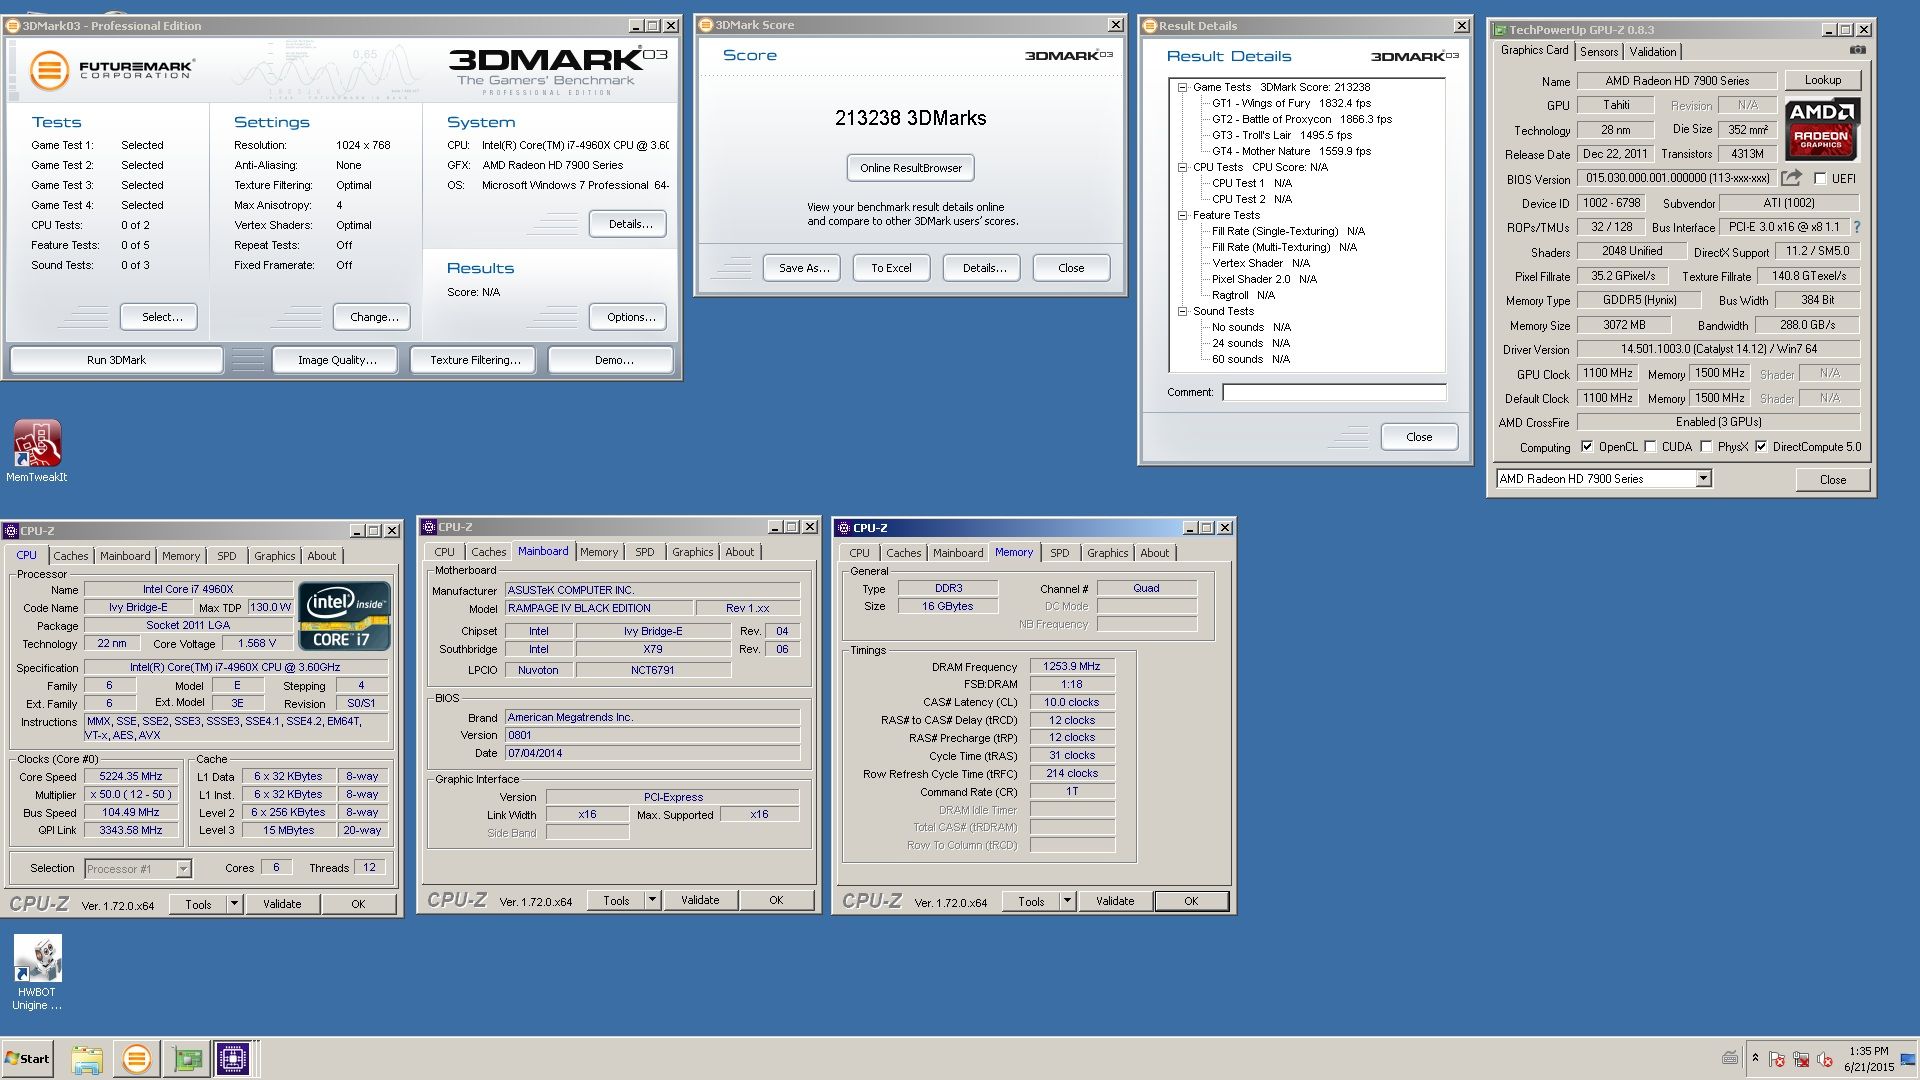The image size is (1920, 1080).
Task: Click the Change... settings button
Action: (374, 317)
